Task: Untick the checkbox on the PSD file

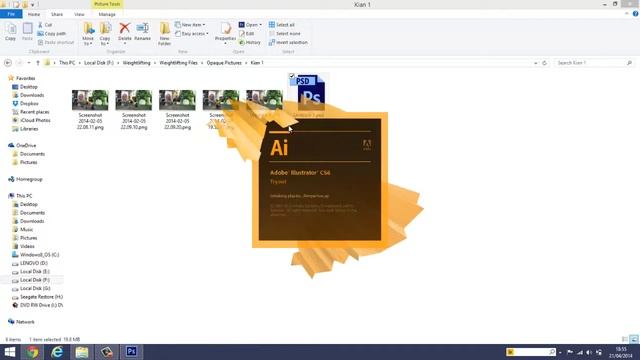Action: tap(291, 76)
